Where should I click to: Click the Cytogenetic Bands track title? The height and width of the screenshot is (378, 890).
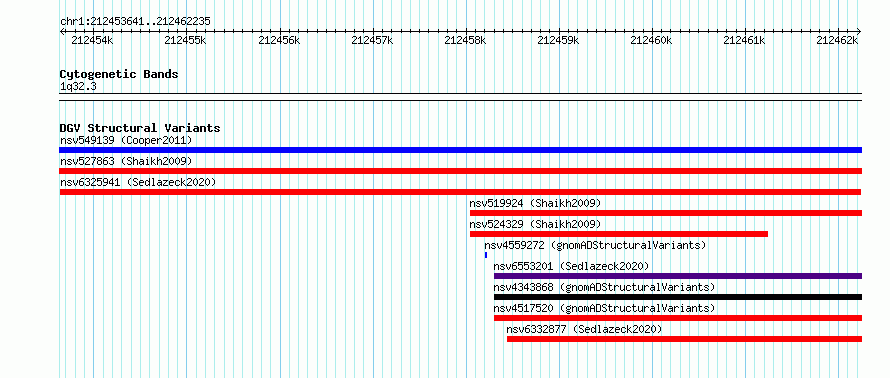[x=119, y=74]
